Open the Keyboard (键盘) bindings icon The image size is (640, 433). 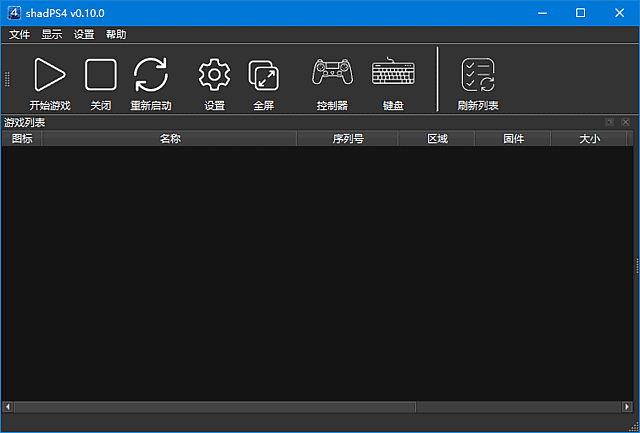coord(393,75)
